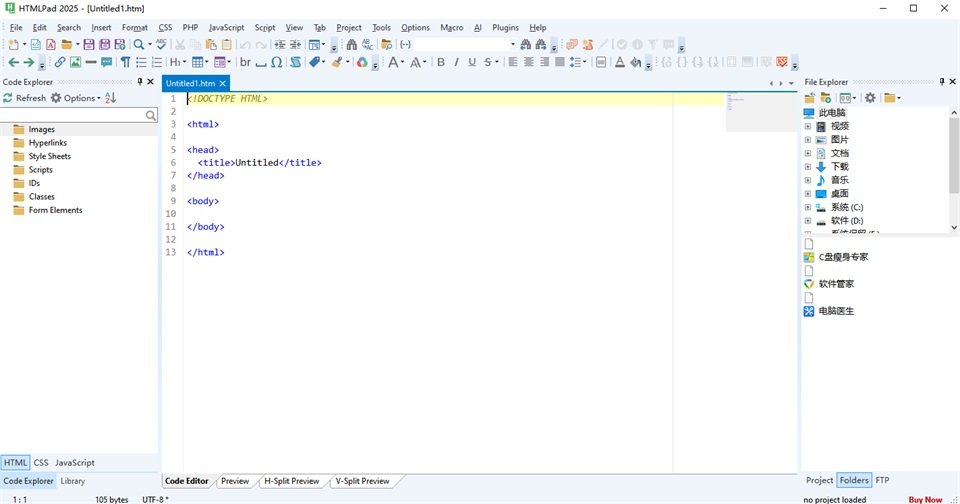Click the font color A icon
The width and height of the screenshot is (960, 504).
(x=620, y=62)
